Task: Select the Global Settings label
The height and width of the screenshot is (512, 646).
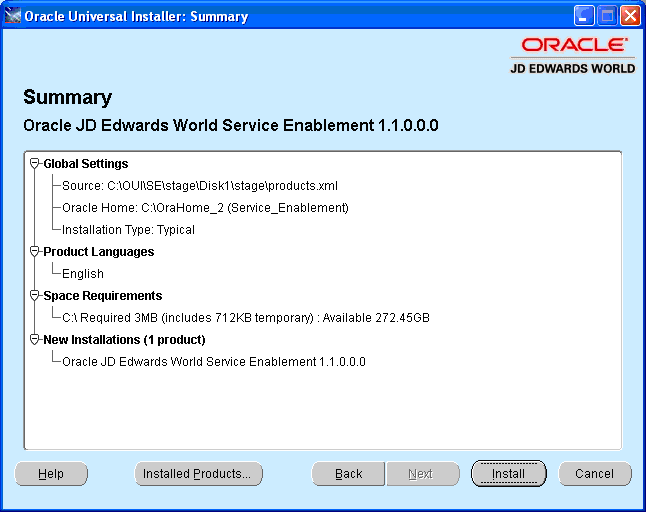Action: 86,164
